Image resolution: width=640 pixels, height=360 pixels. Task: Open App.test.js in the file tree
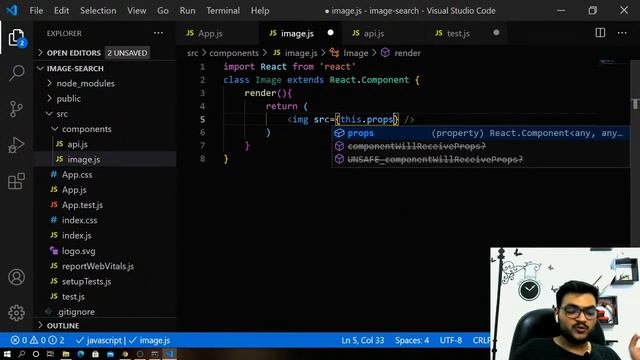point(105,205)
